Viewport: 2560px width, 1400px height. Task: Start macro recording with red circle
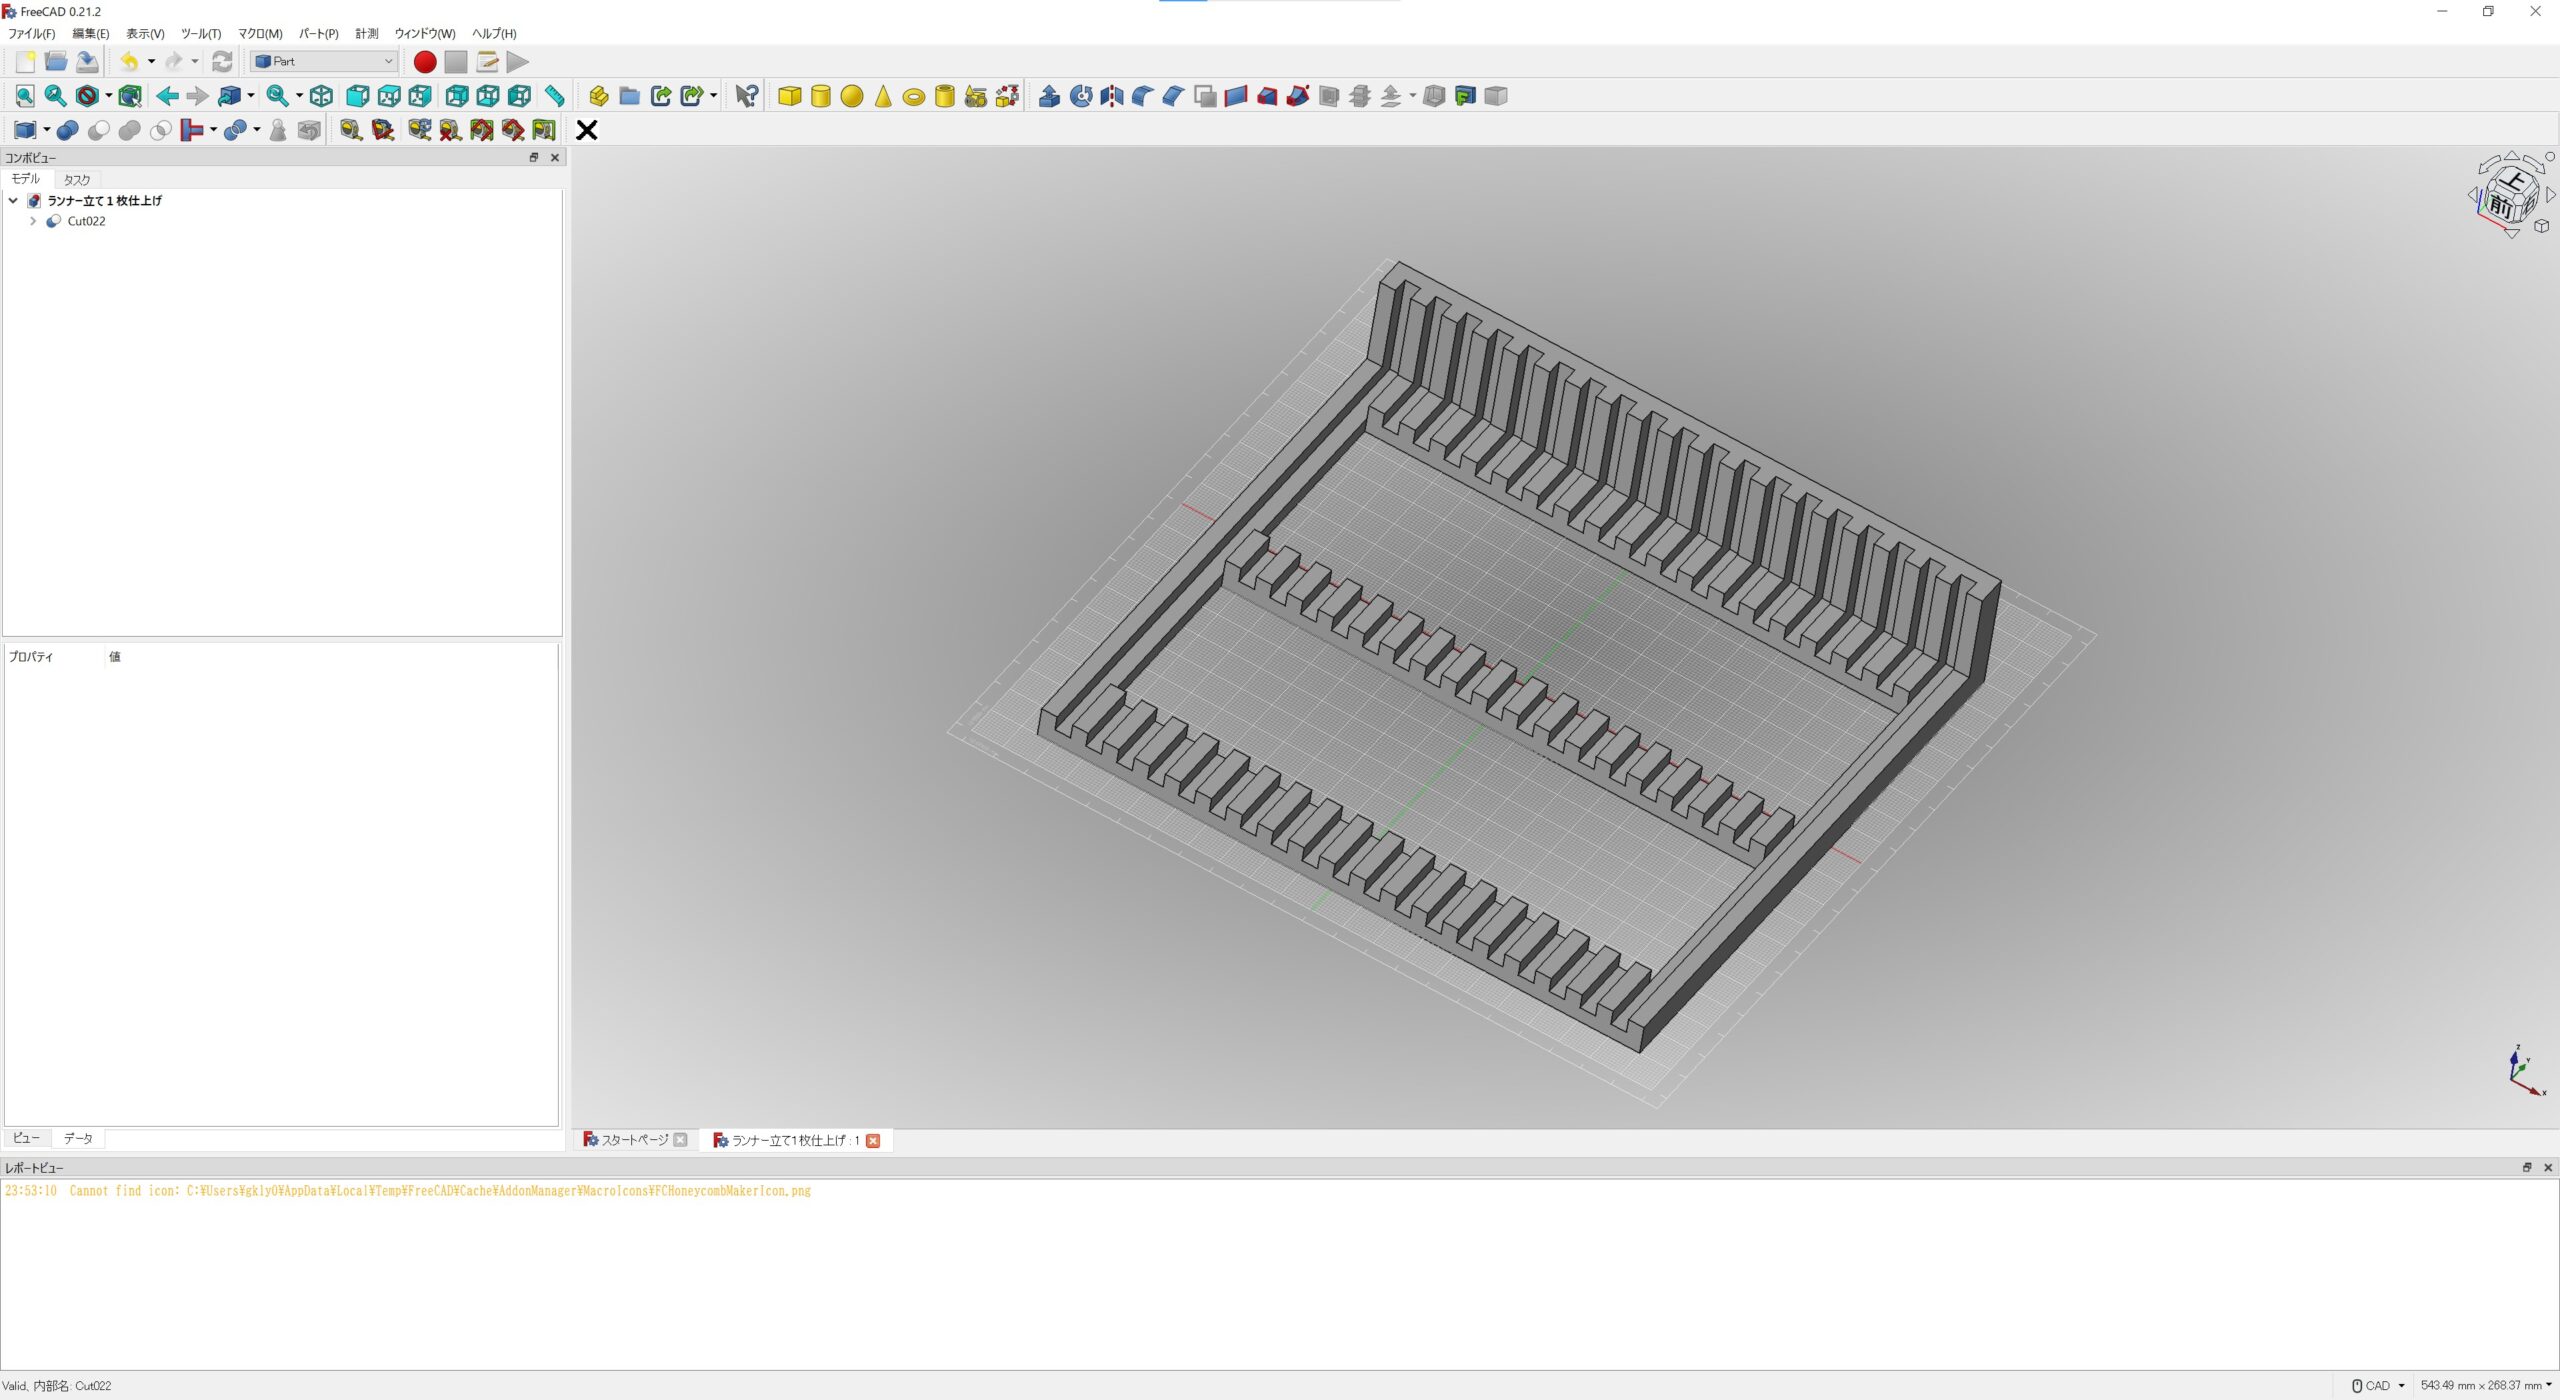click(x=425, y=62)
